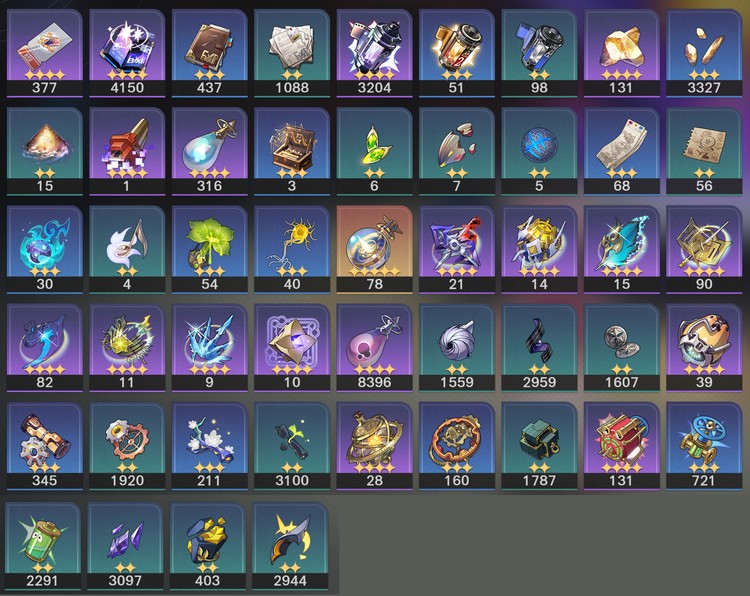Click the purple crystal shards showing 3097

pyautogui.click(x=125, y=545)
